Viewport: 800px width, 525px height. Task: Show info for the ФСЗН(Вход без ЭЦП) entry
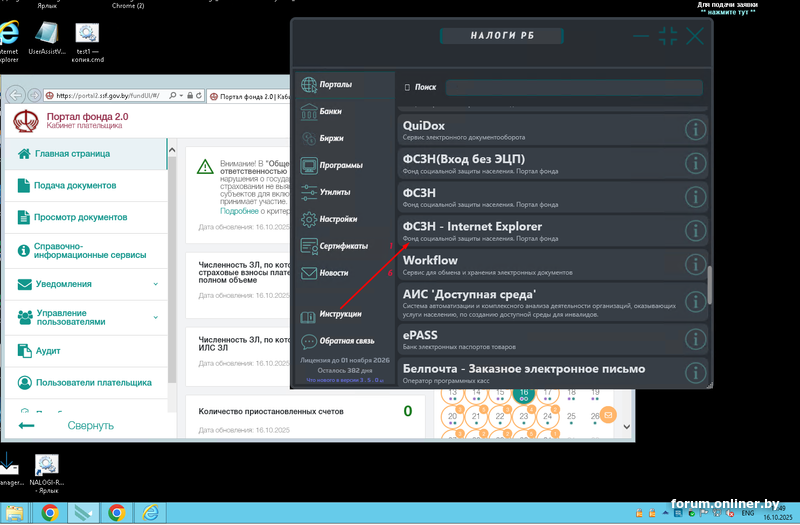coord(695,164)
